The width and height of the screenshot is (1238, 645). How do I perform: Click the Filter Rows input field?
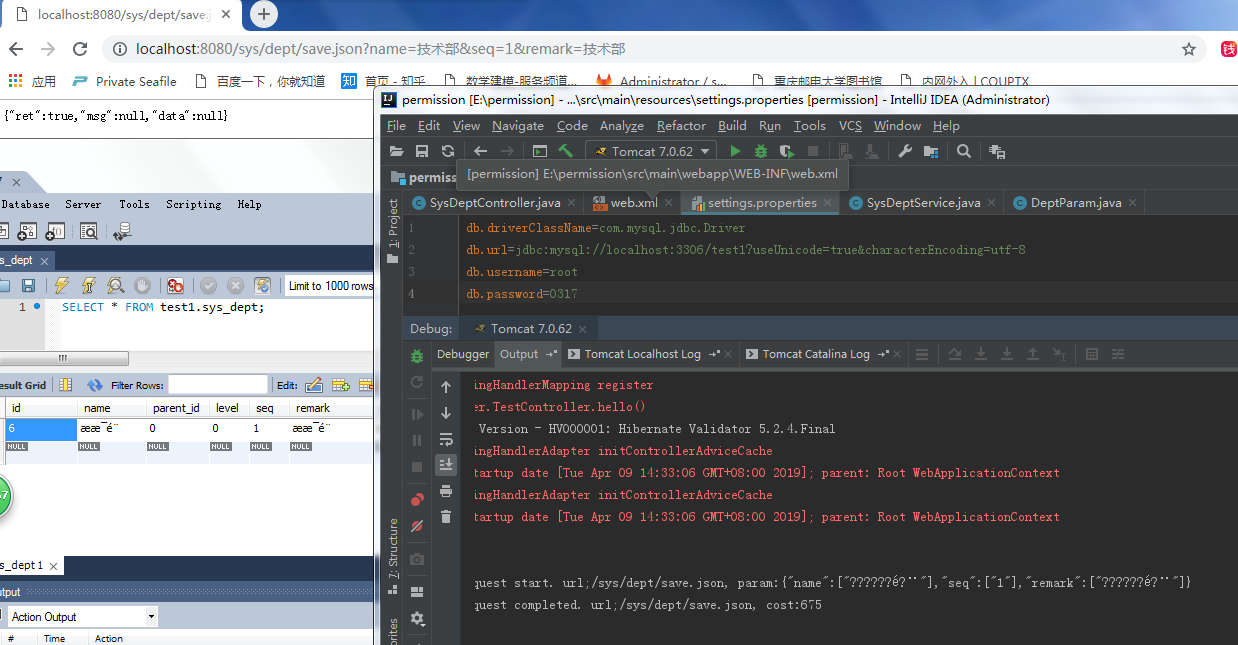[x=217, y=385]
